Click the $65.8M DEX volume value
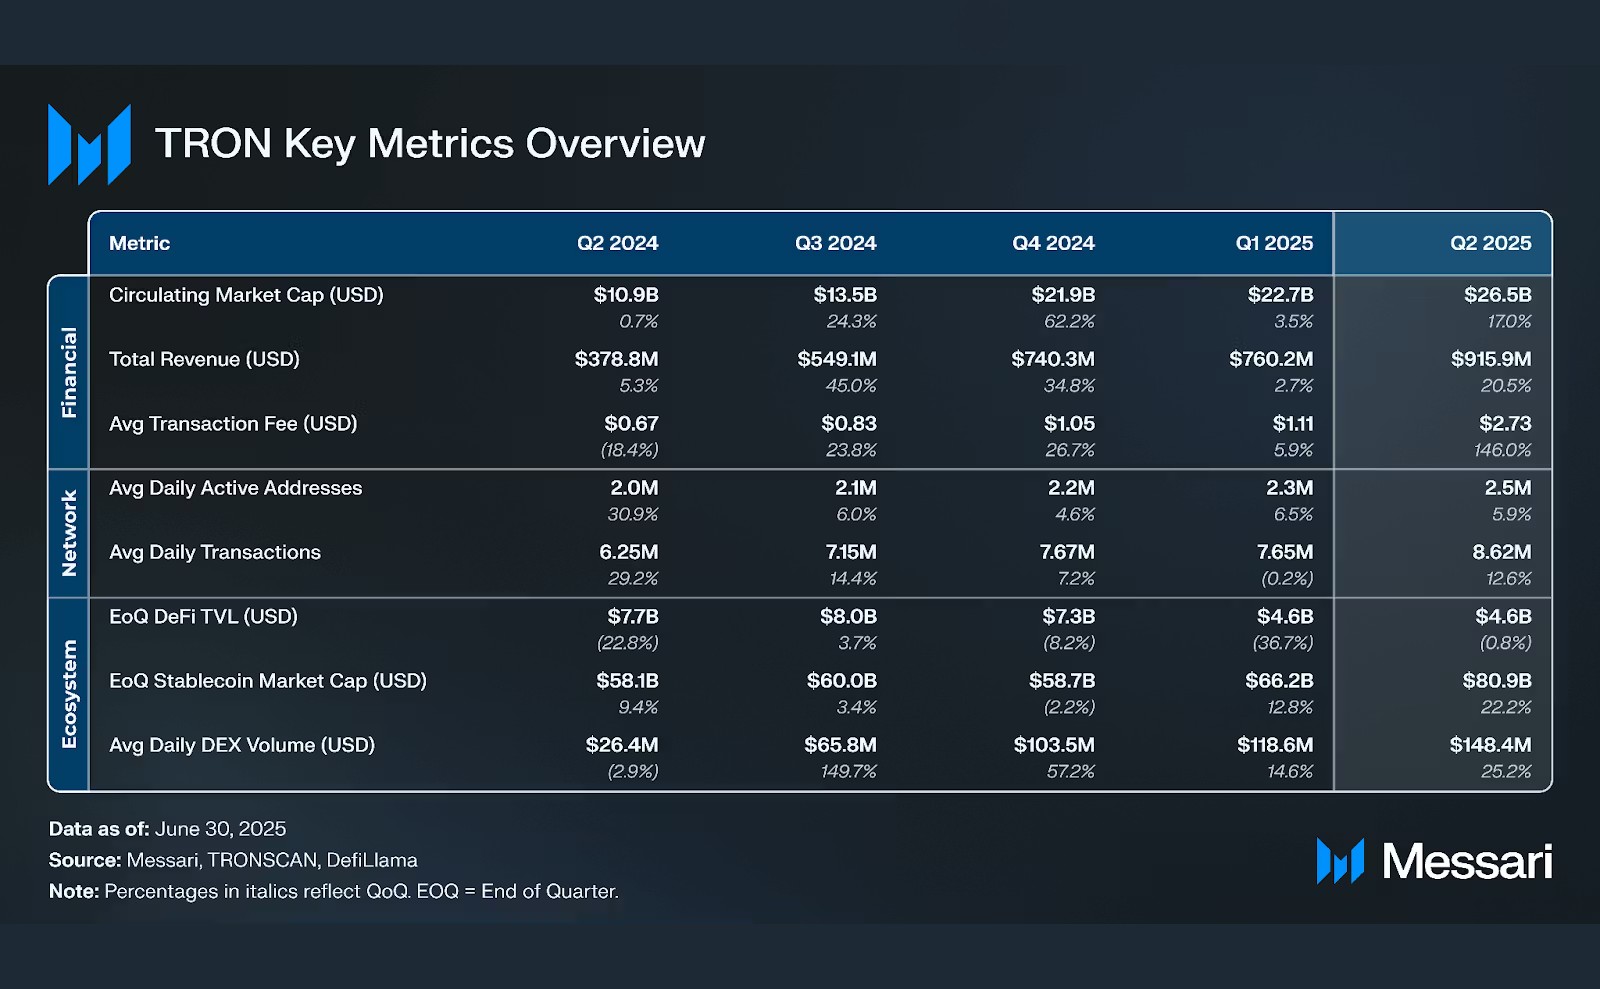This screenshot has height=989, width=1600. point(840,745)
